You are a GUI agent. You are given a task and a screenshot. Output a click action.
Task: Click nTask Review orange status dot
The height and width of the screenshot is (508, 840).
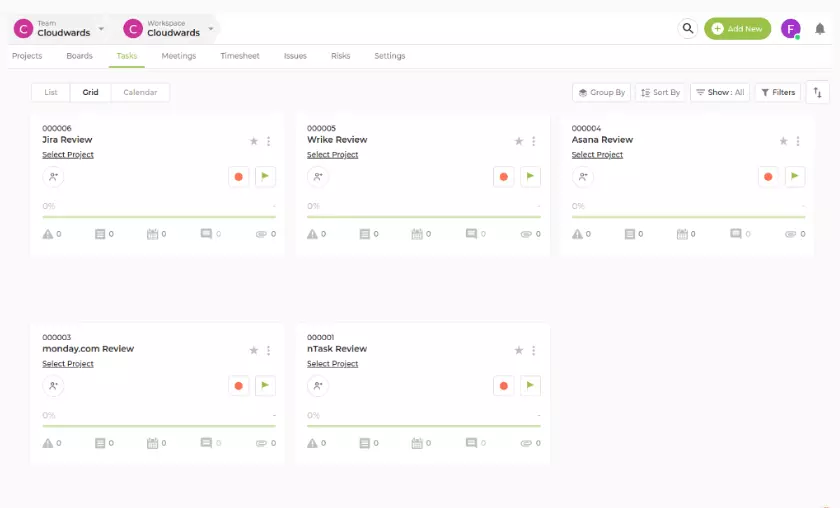504,385
